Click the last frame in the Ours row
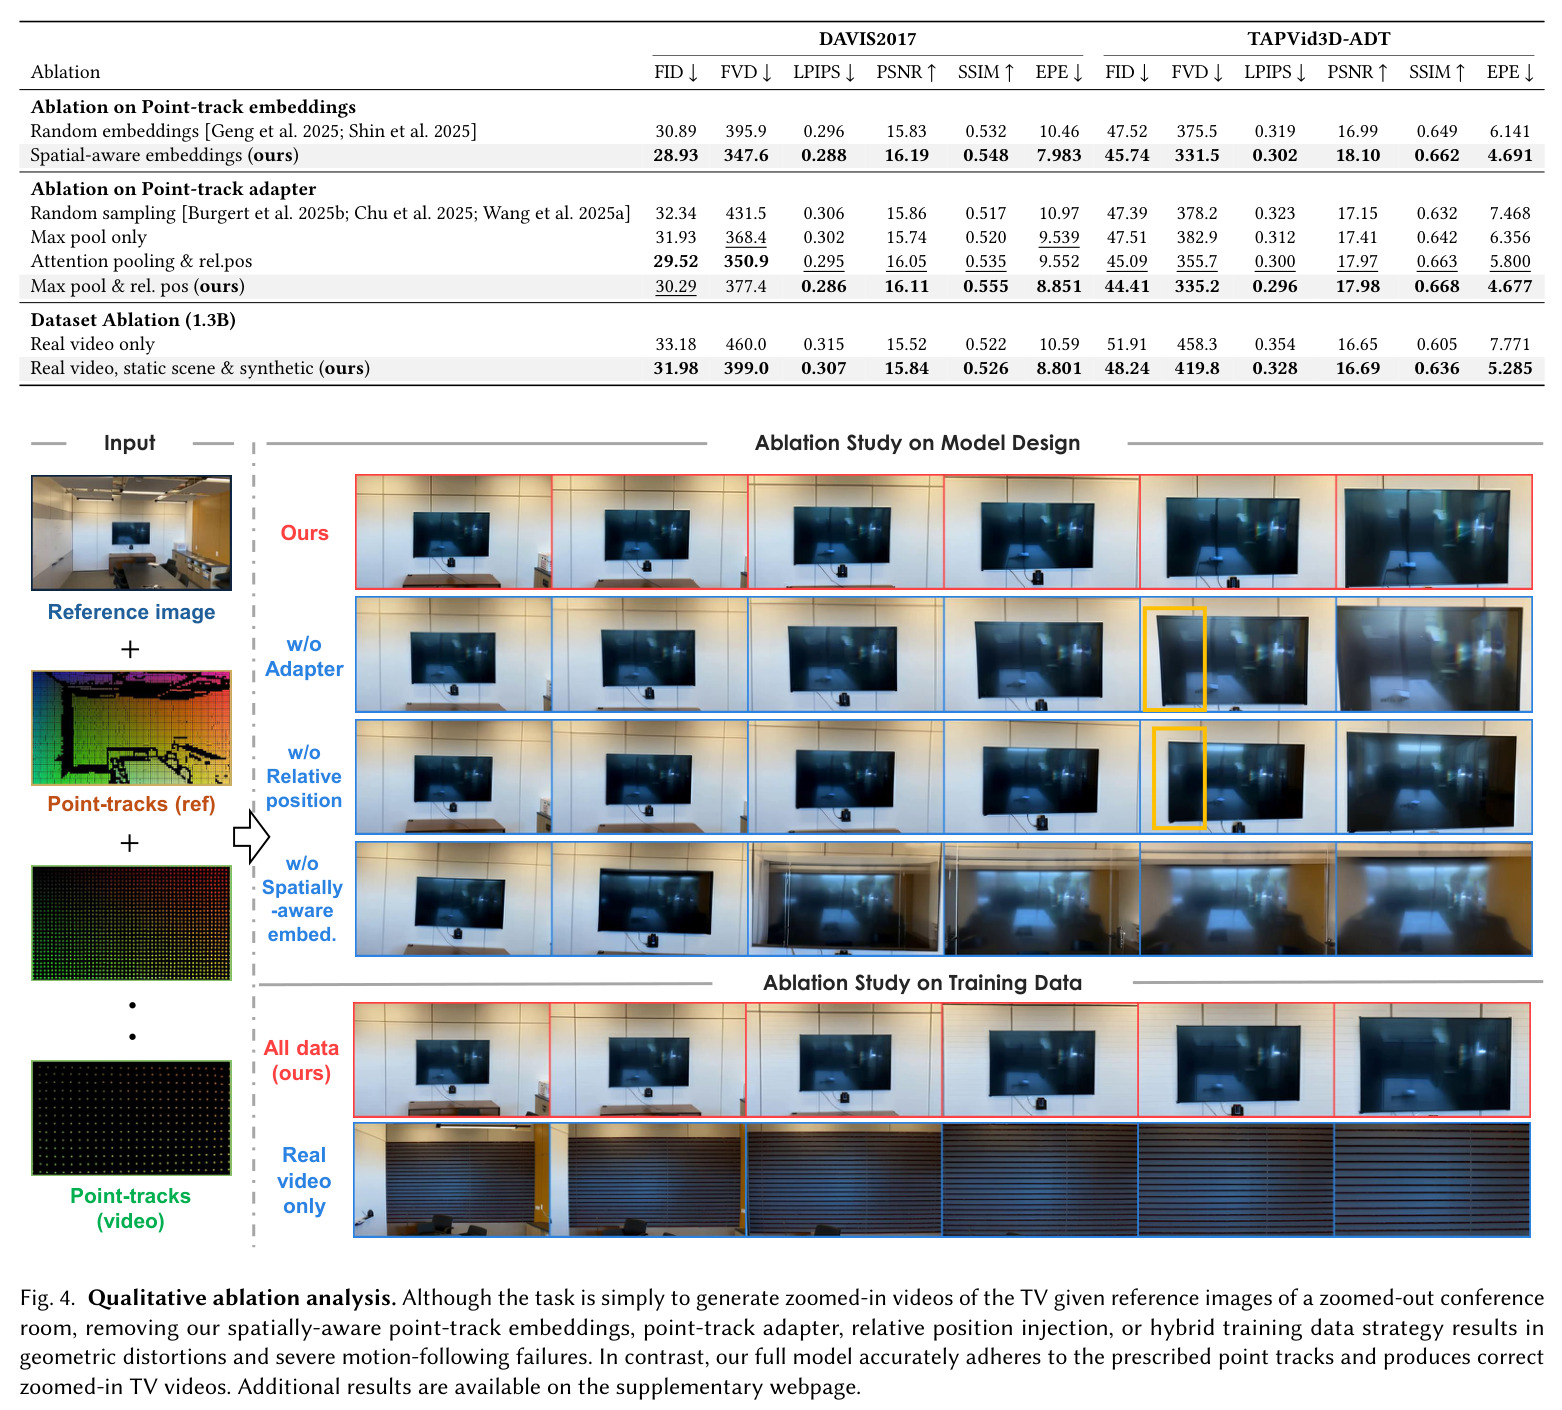Image resolution: width=1562 pixels, height=1410 pixels. pos(1434,532)
